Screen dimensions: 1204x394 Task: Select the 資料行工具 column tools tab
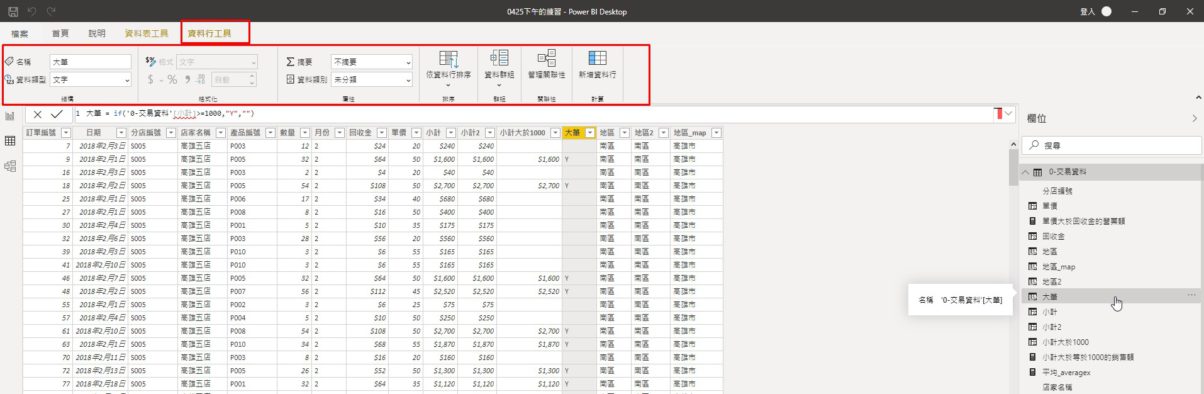coord(209,33)
